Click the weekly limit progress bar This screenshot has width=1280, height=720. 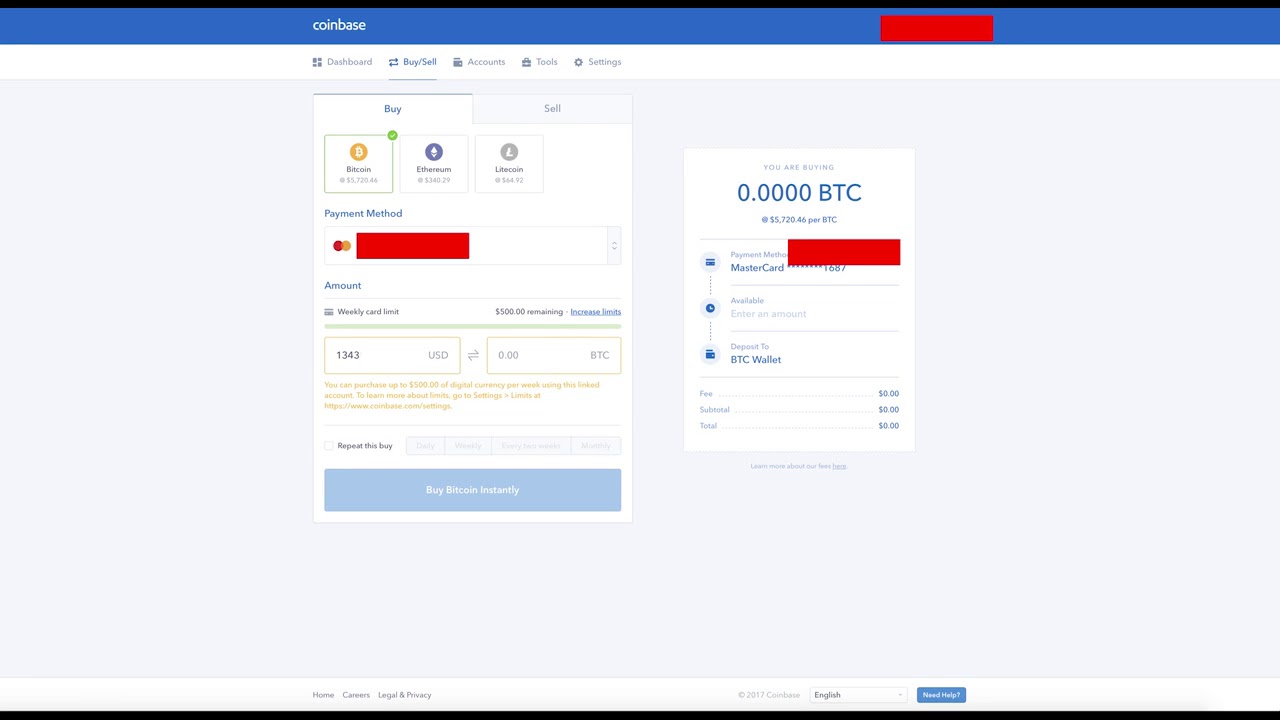tap(472, 326)
